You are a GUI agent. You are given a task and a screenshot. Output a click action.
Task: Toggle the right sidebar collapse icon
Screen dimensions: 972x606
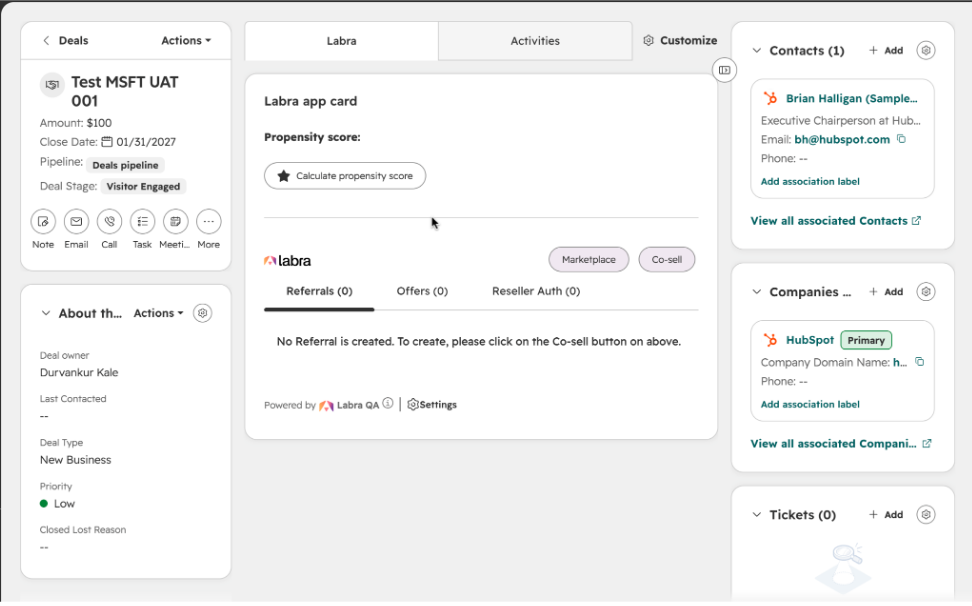(724, 70)
